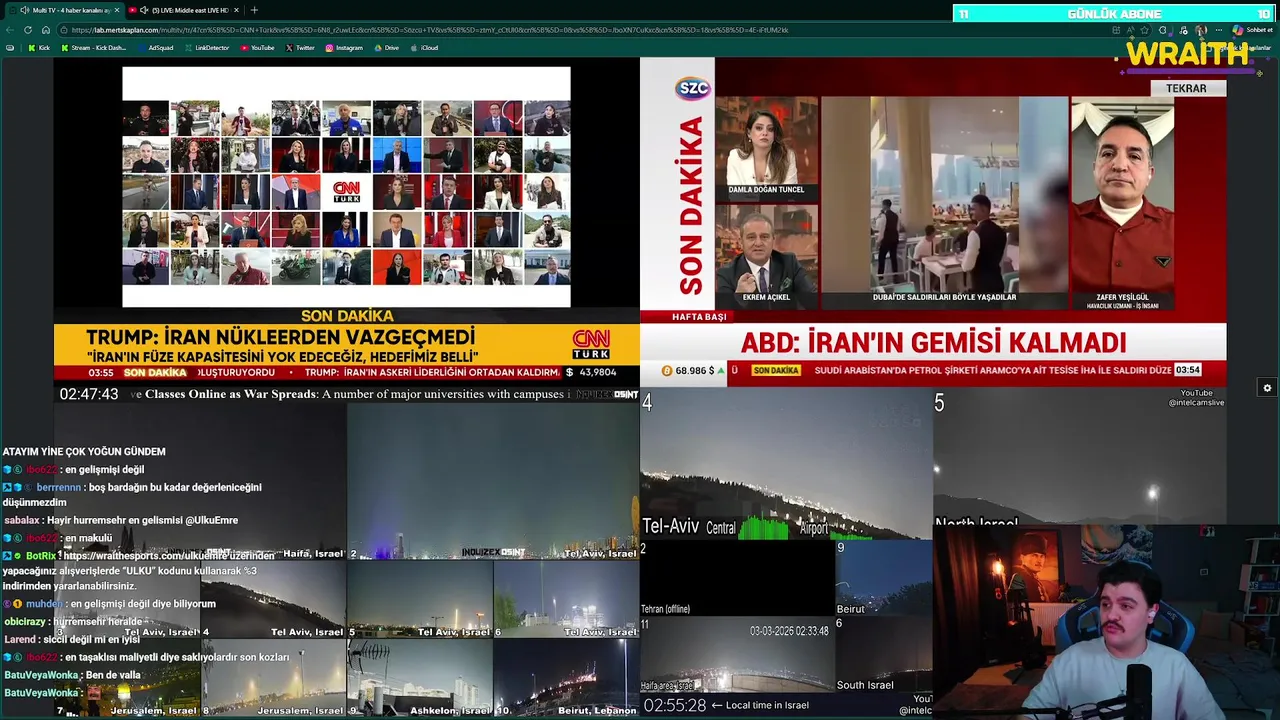Viewport: 1280px width, 720px height.
Task: Click camera feed 9 Ashkelon, Israel
Action: coord(419,678)
